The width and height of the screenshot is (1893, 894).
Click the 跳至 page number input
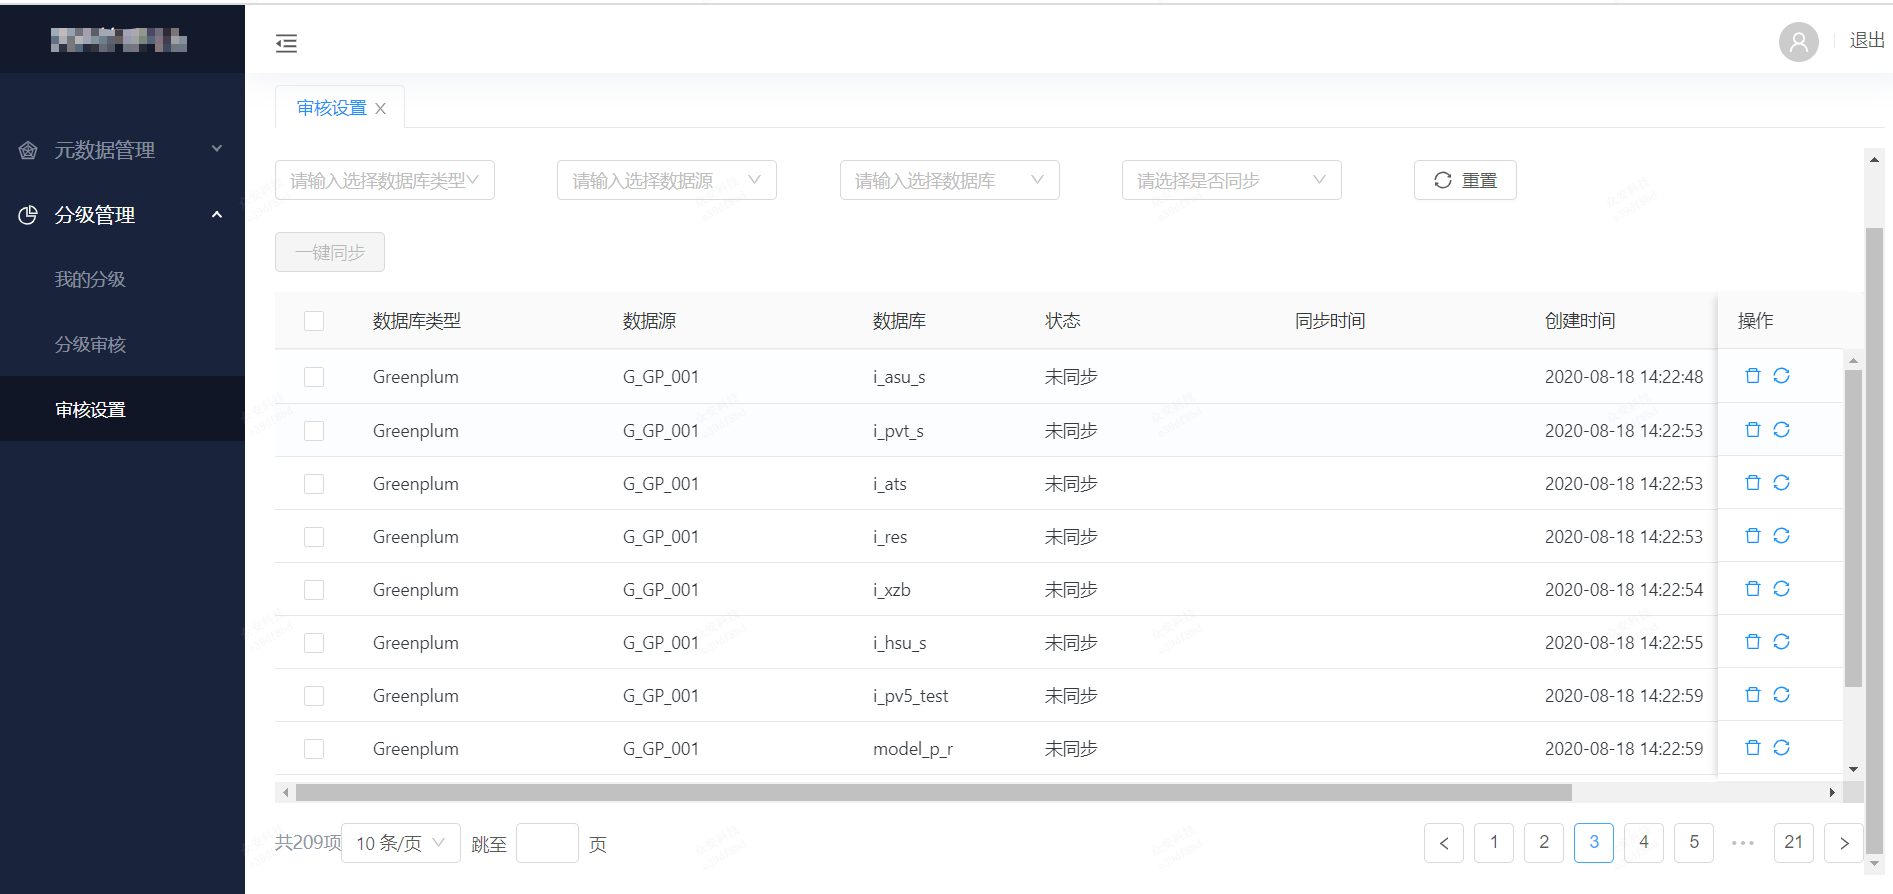tap(547, 843)
